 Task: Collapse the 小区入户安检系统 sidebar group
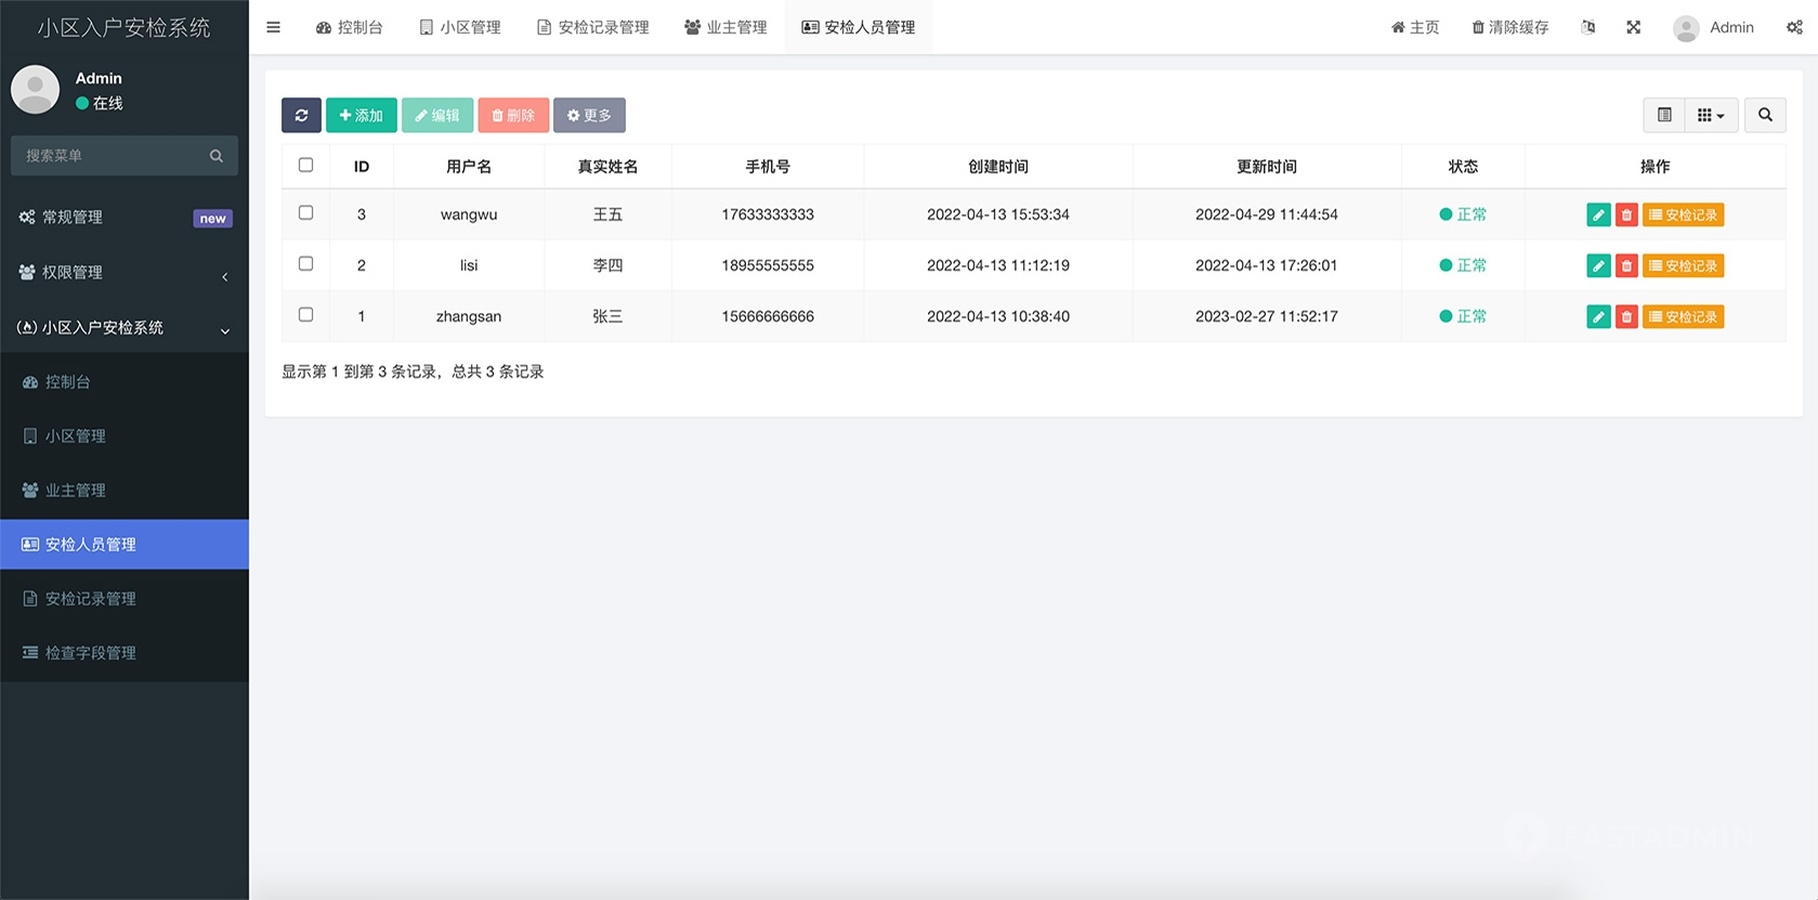pos(124,327)
